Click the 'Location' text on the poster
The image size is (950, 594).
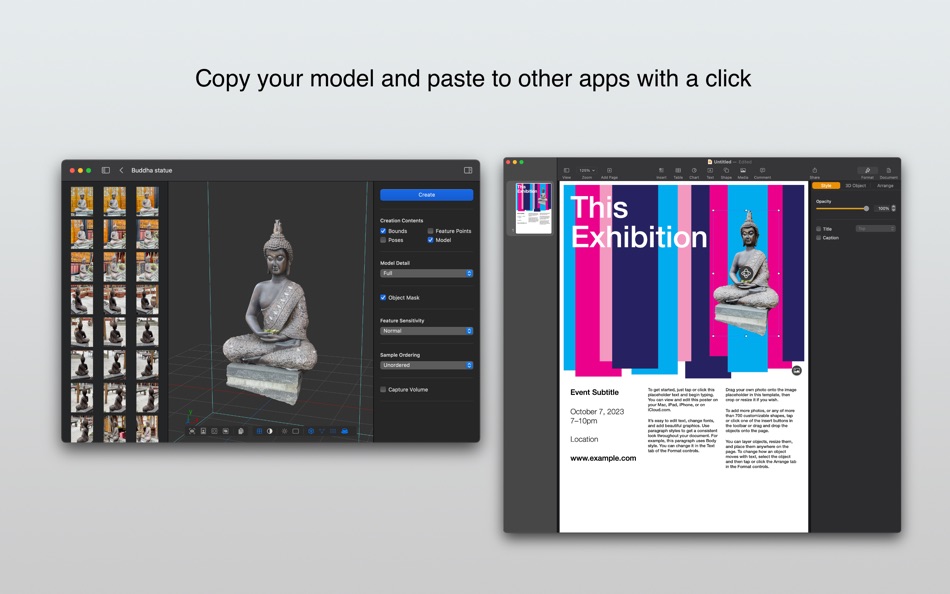point(584,439)
